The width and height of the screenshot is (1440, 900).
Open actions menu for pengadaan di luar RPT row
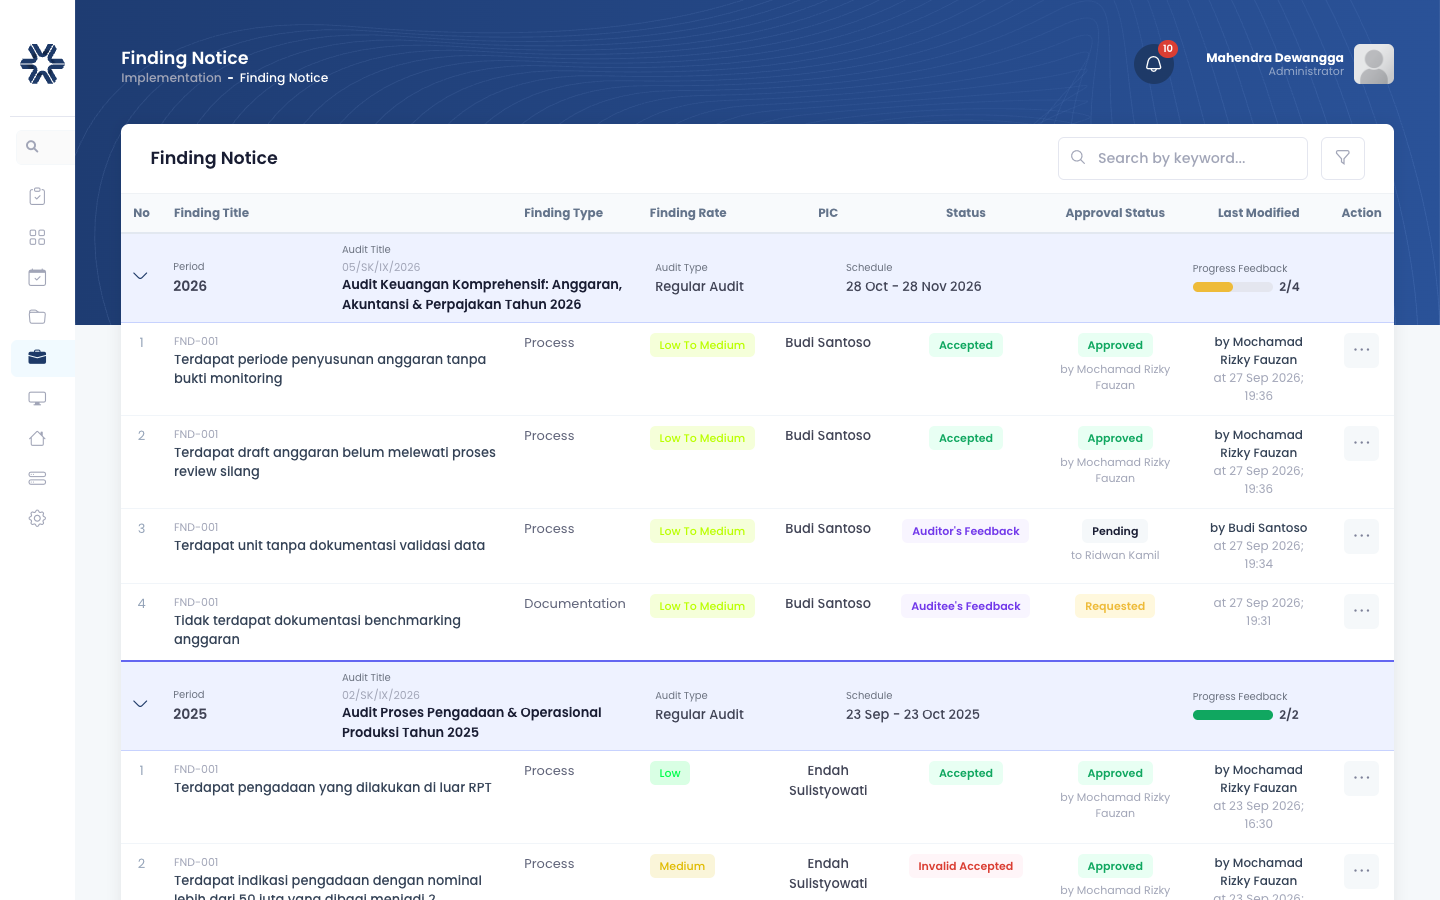coord(1361,778)
